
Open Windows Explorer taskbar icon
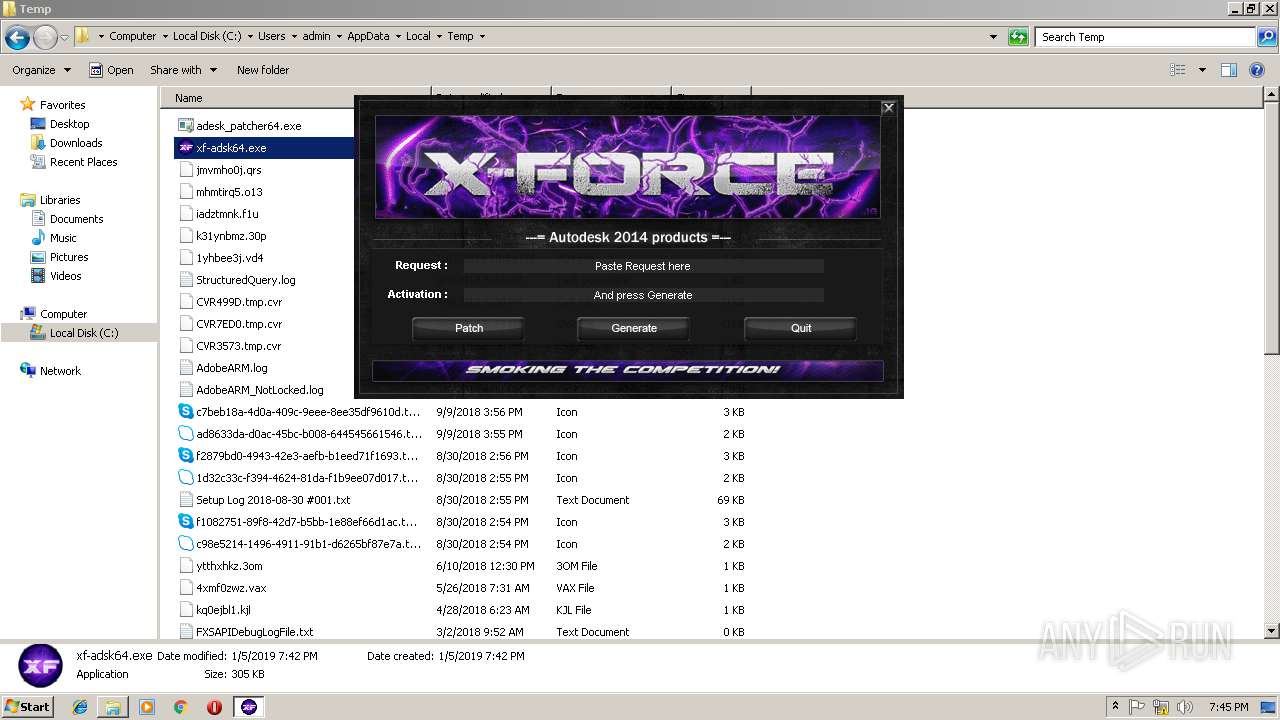(x=113, y=707)
